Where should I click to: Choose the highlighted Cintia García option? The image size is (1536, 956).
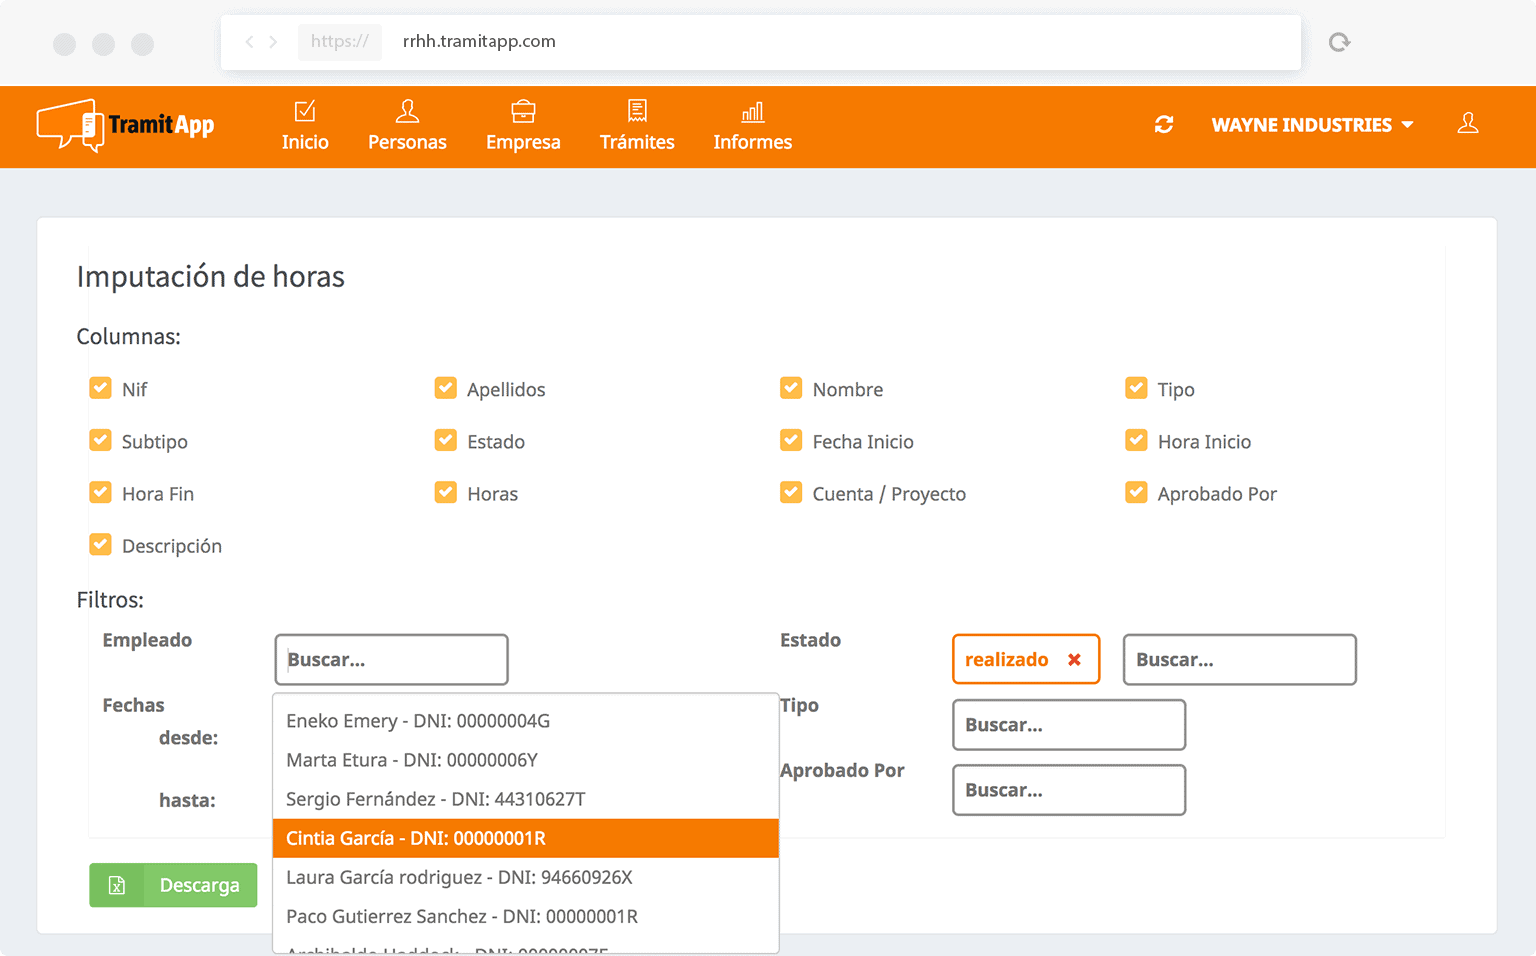tap(526, 838)
